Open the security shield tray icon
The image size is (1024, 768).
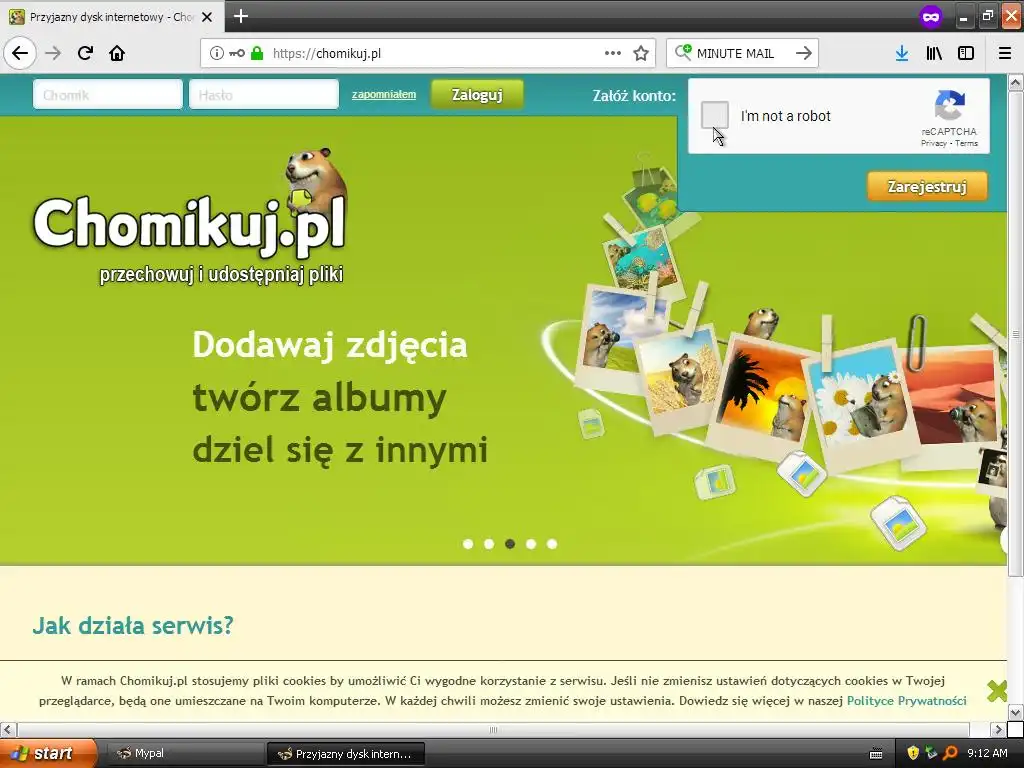(913, 753)
